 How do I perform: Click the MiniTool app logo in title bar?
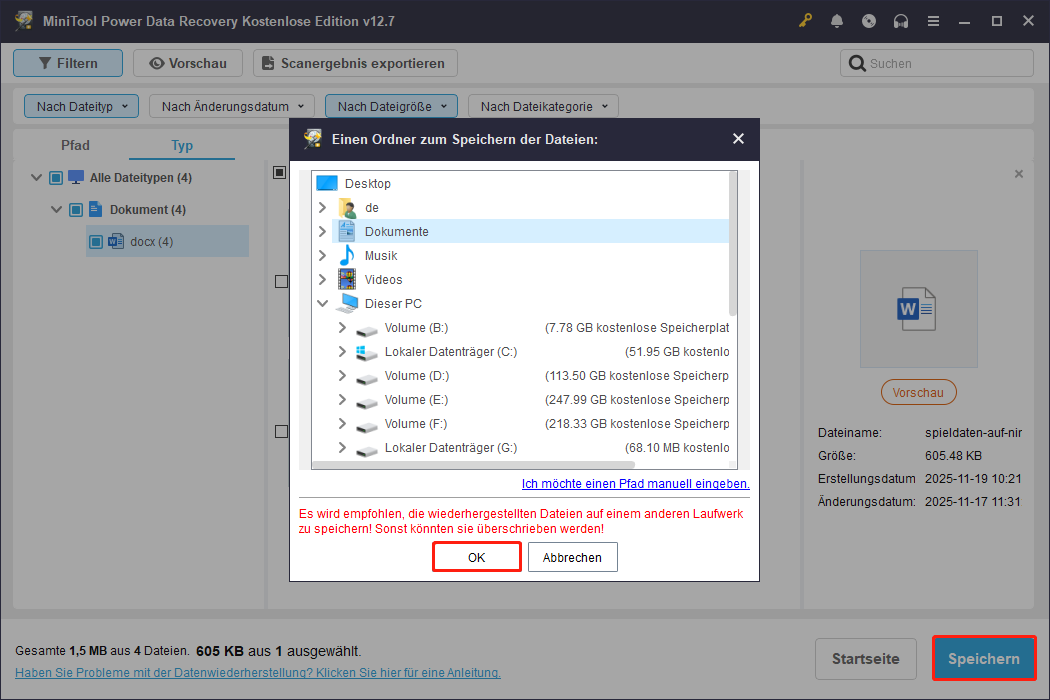(x=24, y=21)
